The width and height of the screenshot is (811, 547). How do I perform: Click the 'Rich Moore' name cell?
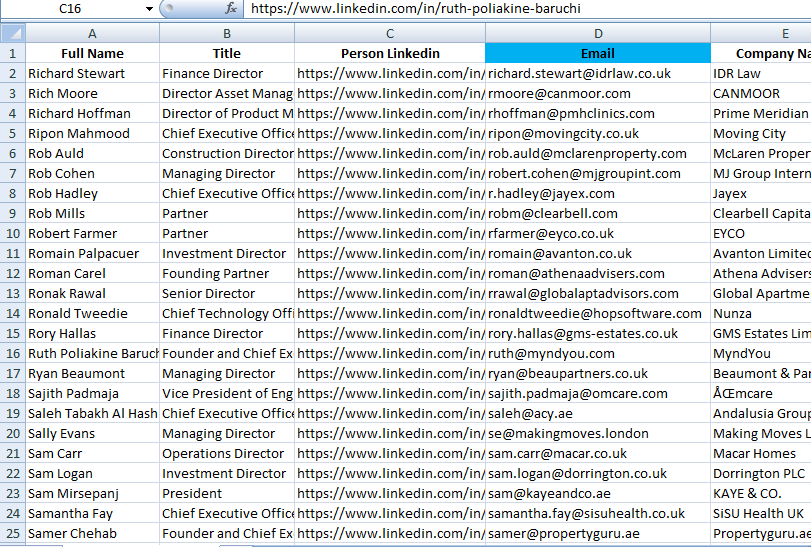93,94
